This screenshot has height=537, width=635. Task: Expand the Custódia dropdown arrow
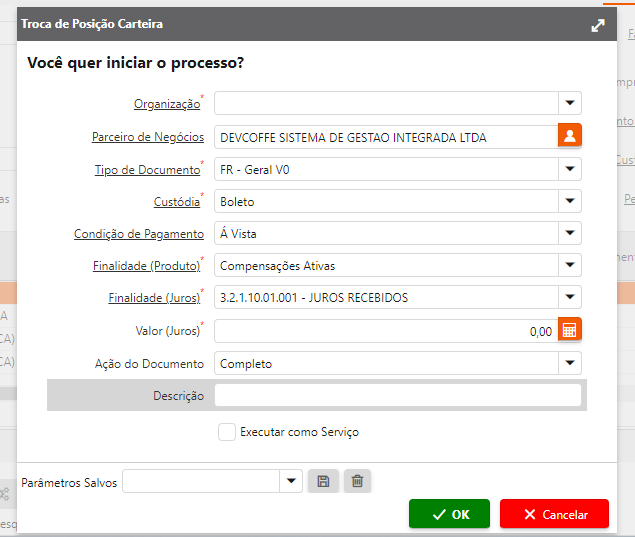[x=570, y=202]
